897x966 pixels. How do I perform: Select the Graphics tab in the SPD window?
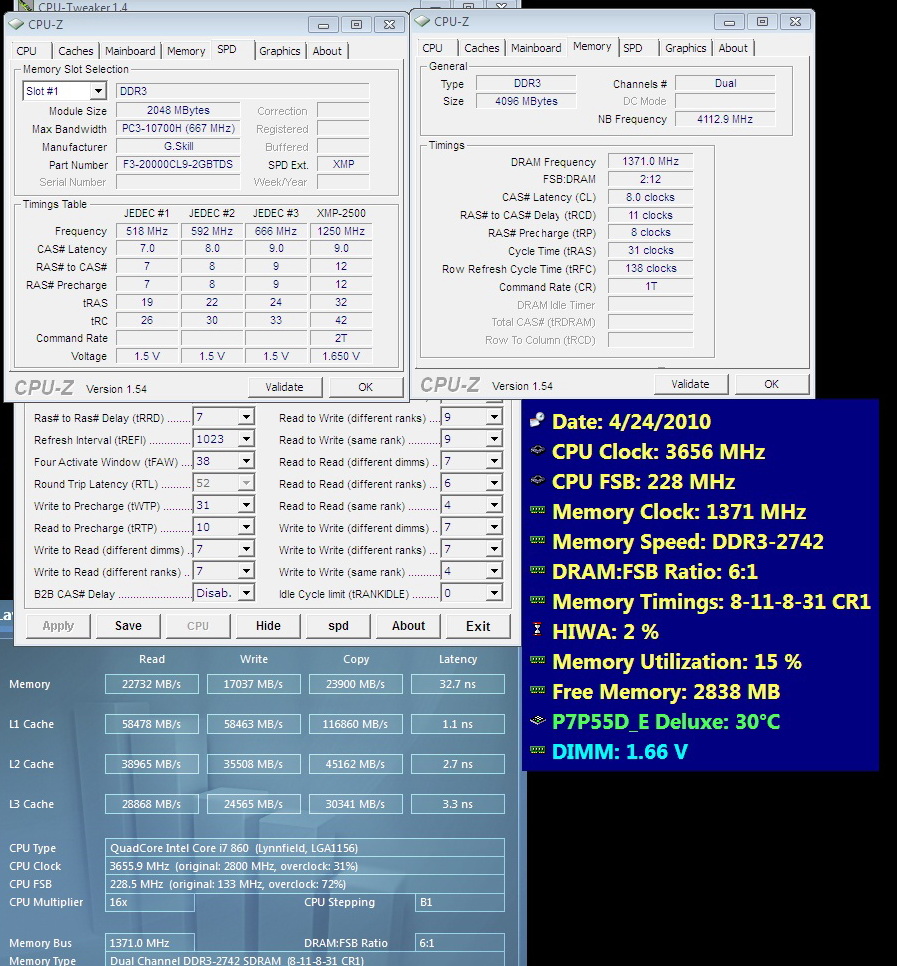click(280, 51)
